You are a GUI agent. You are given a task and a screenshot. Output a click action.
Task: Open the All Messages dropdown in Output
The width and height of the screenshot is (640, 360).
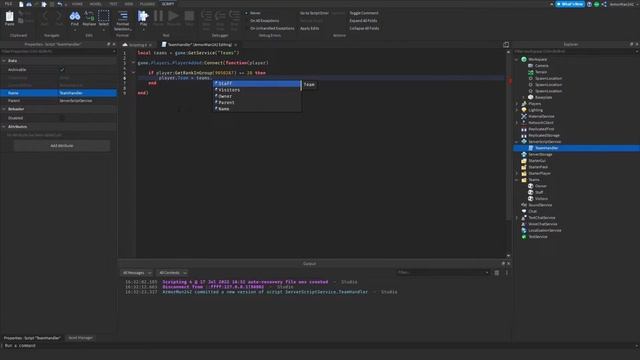[137, 273]
